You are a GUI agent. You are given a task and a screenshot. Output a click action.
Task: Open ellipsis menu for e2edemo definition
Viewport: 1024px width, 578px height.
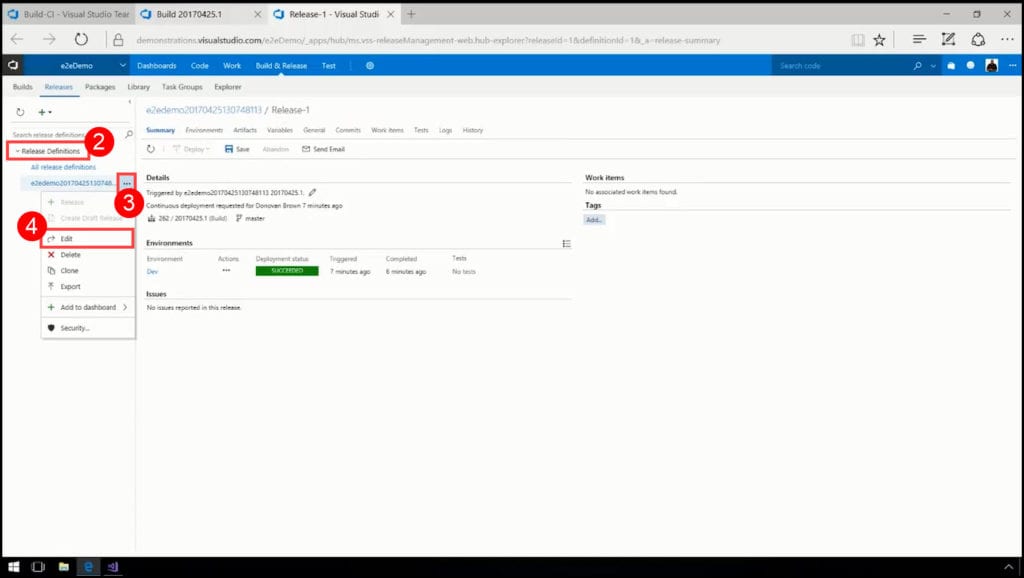(x=127, y=184)
